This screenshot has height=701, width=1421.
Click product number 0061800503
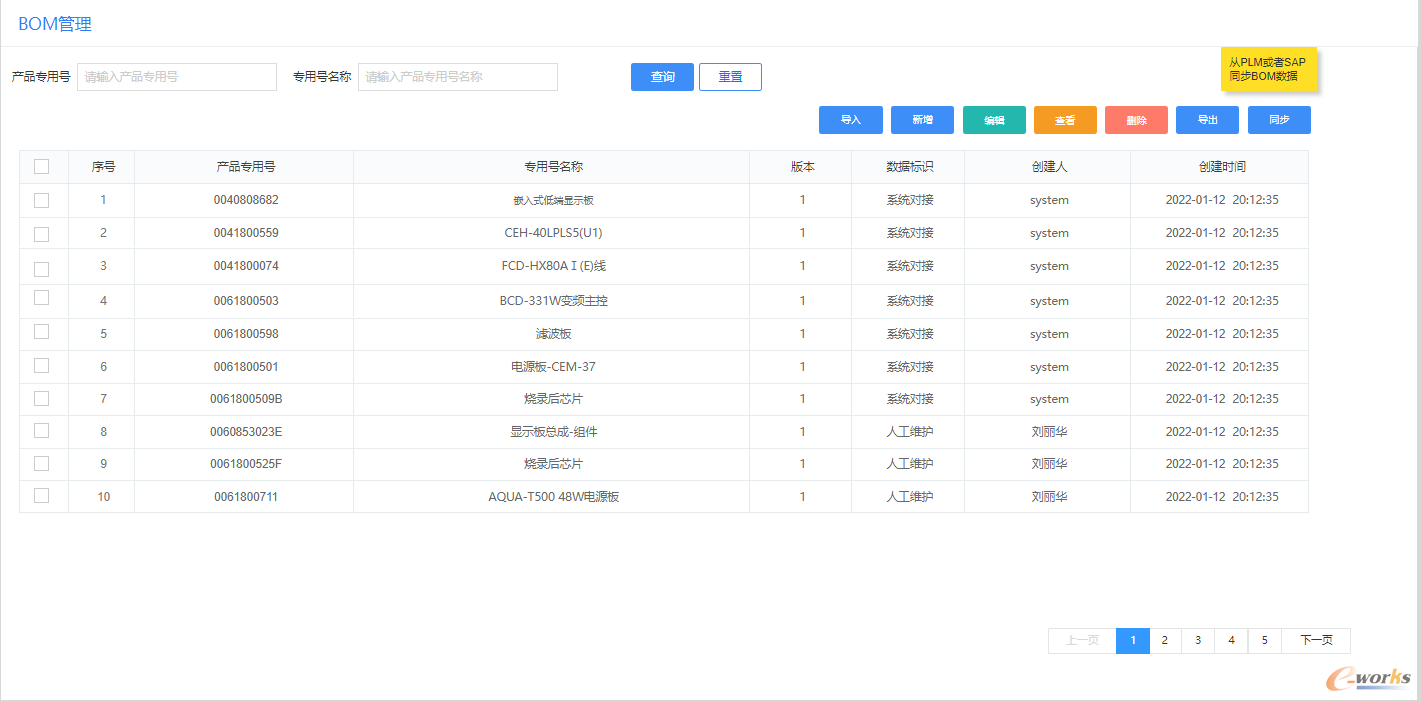pyautogui.click(x=246, y=301)
